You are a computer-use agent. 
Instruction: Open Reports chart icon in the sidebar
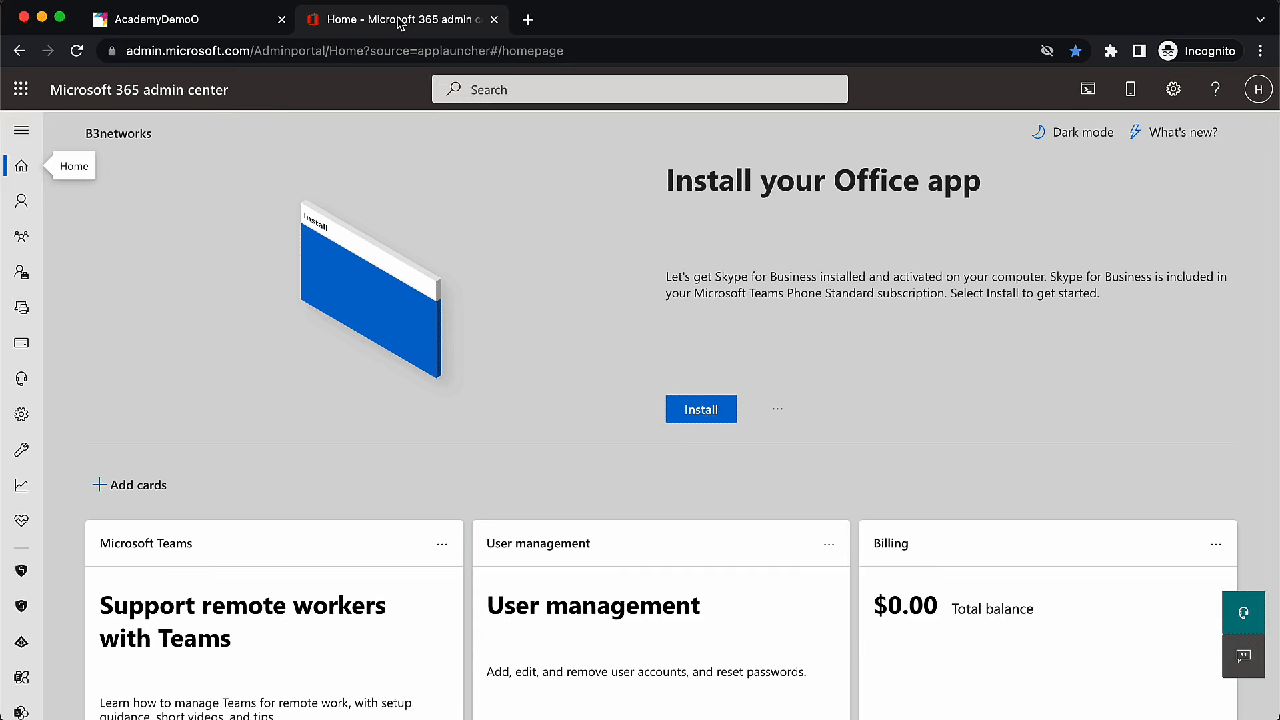(x=21, y=485)
